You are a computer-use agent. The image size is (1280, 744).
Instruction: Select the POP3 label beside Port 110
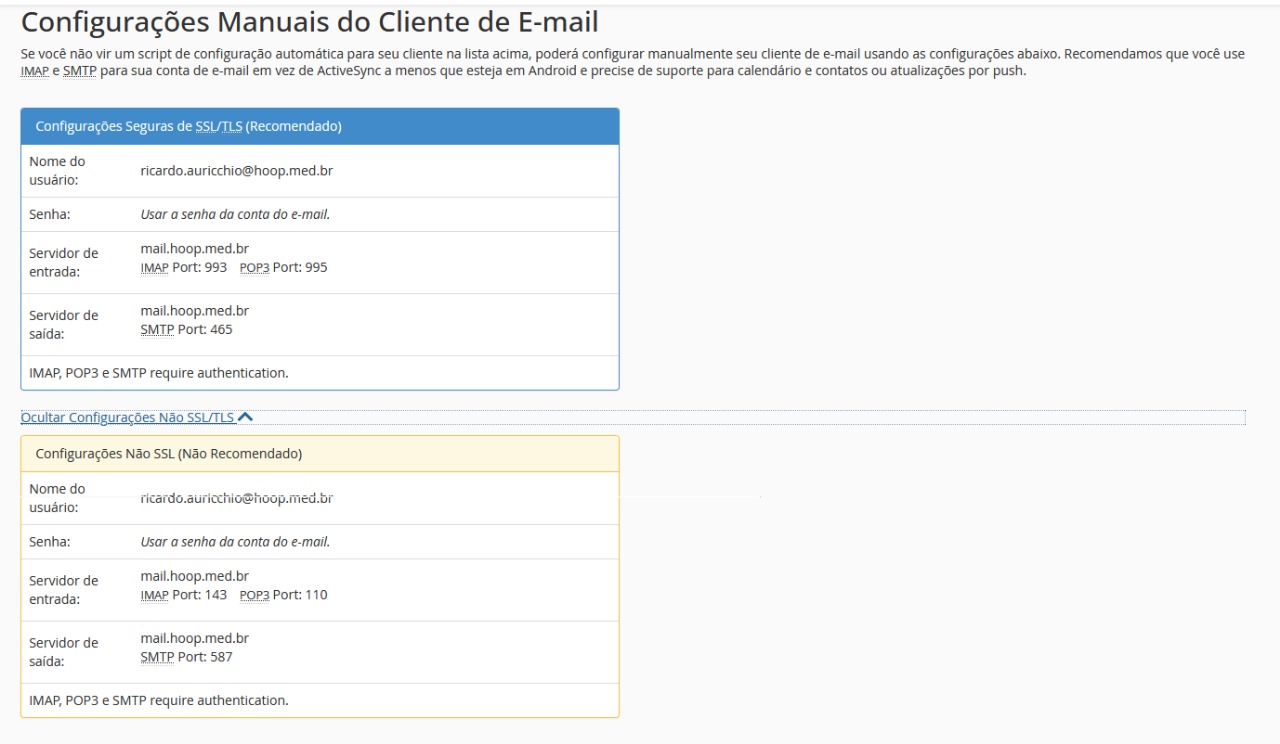coord(255,596)
